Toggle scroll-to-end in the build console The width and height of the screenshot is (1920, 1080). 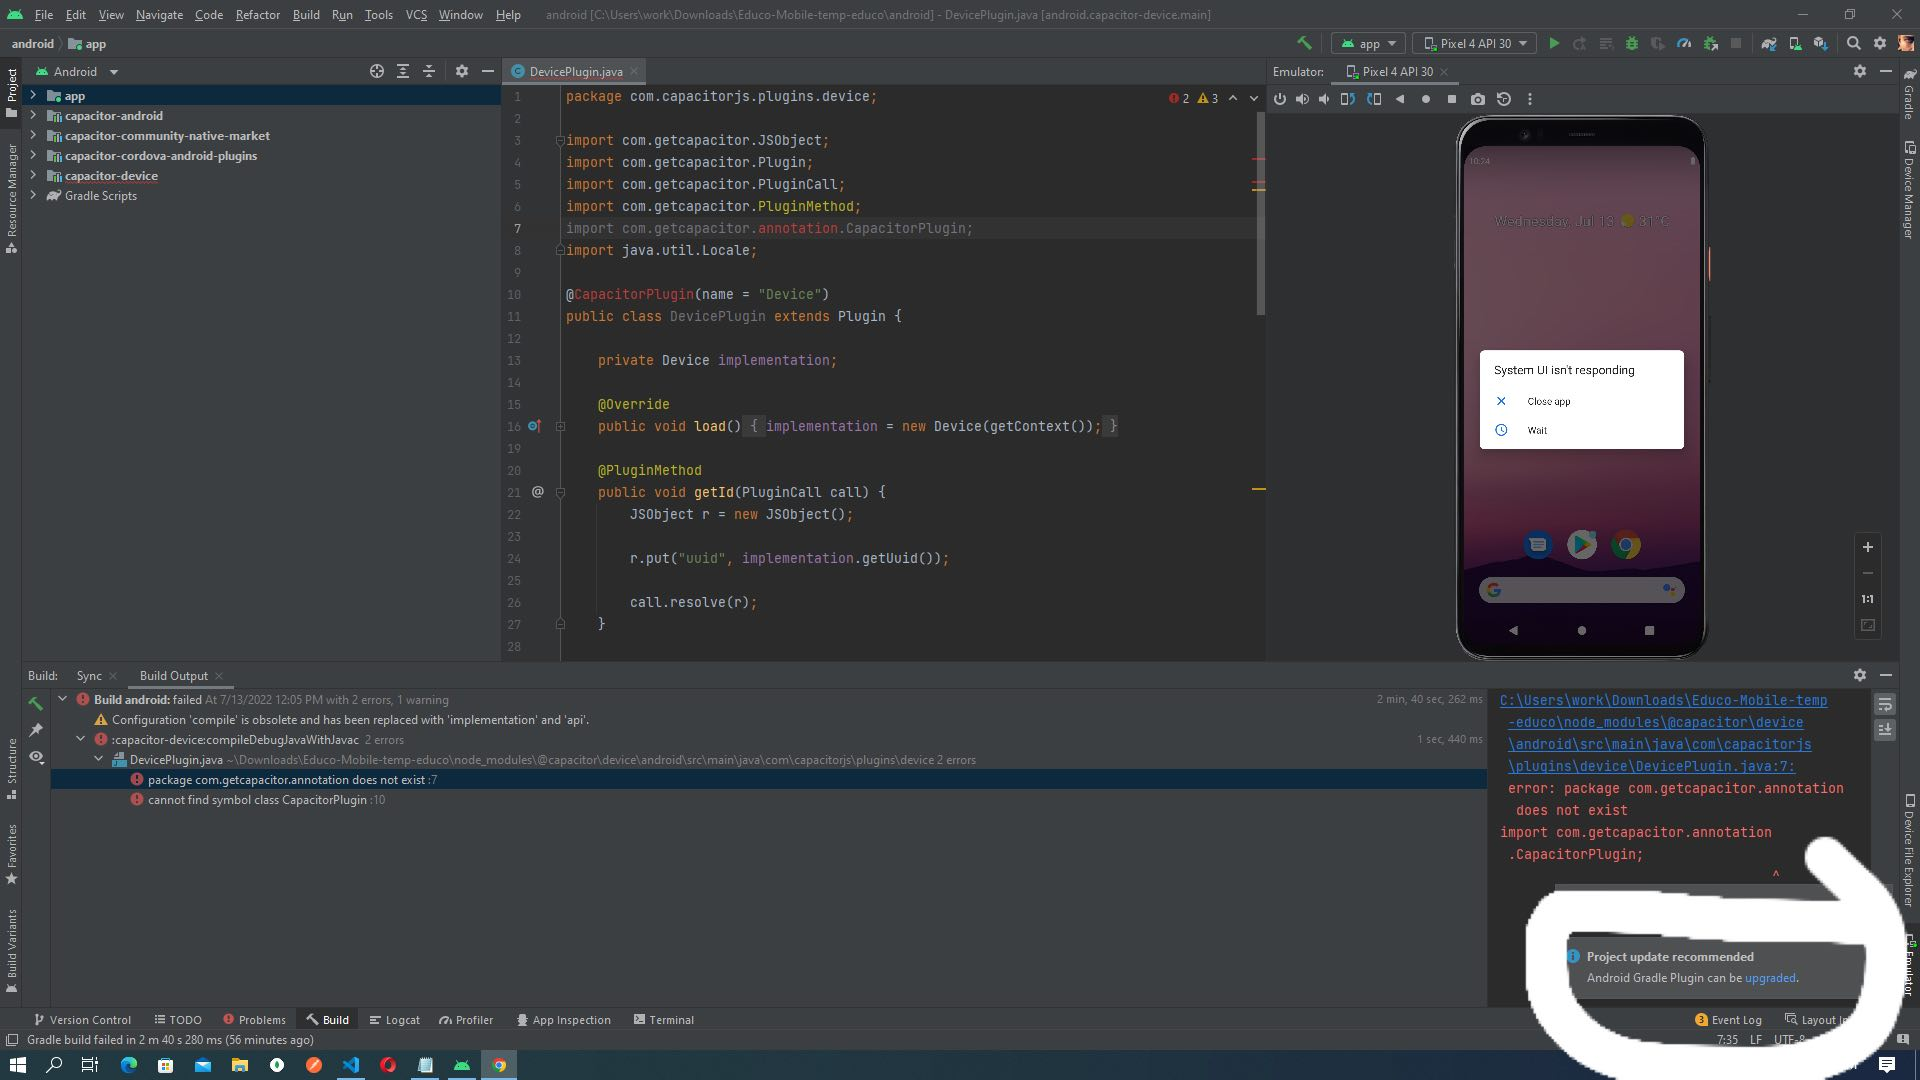(1886, 731)
